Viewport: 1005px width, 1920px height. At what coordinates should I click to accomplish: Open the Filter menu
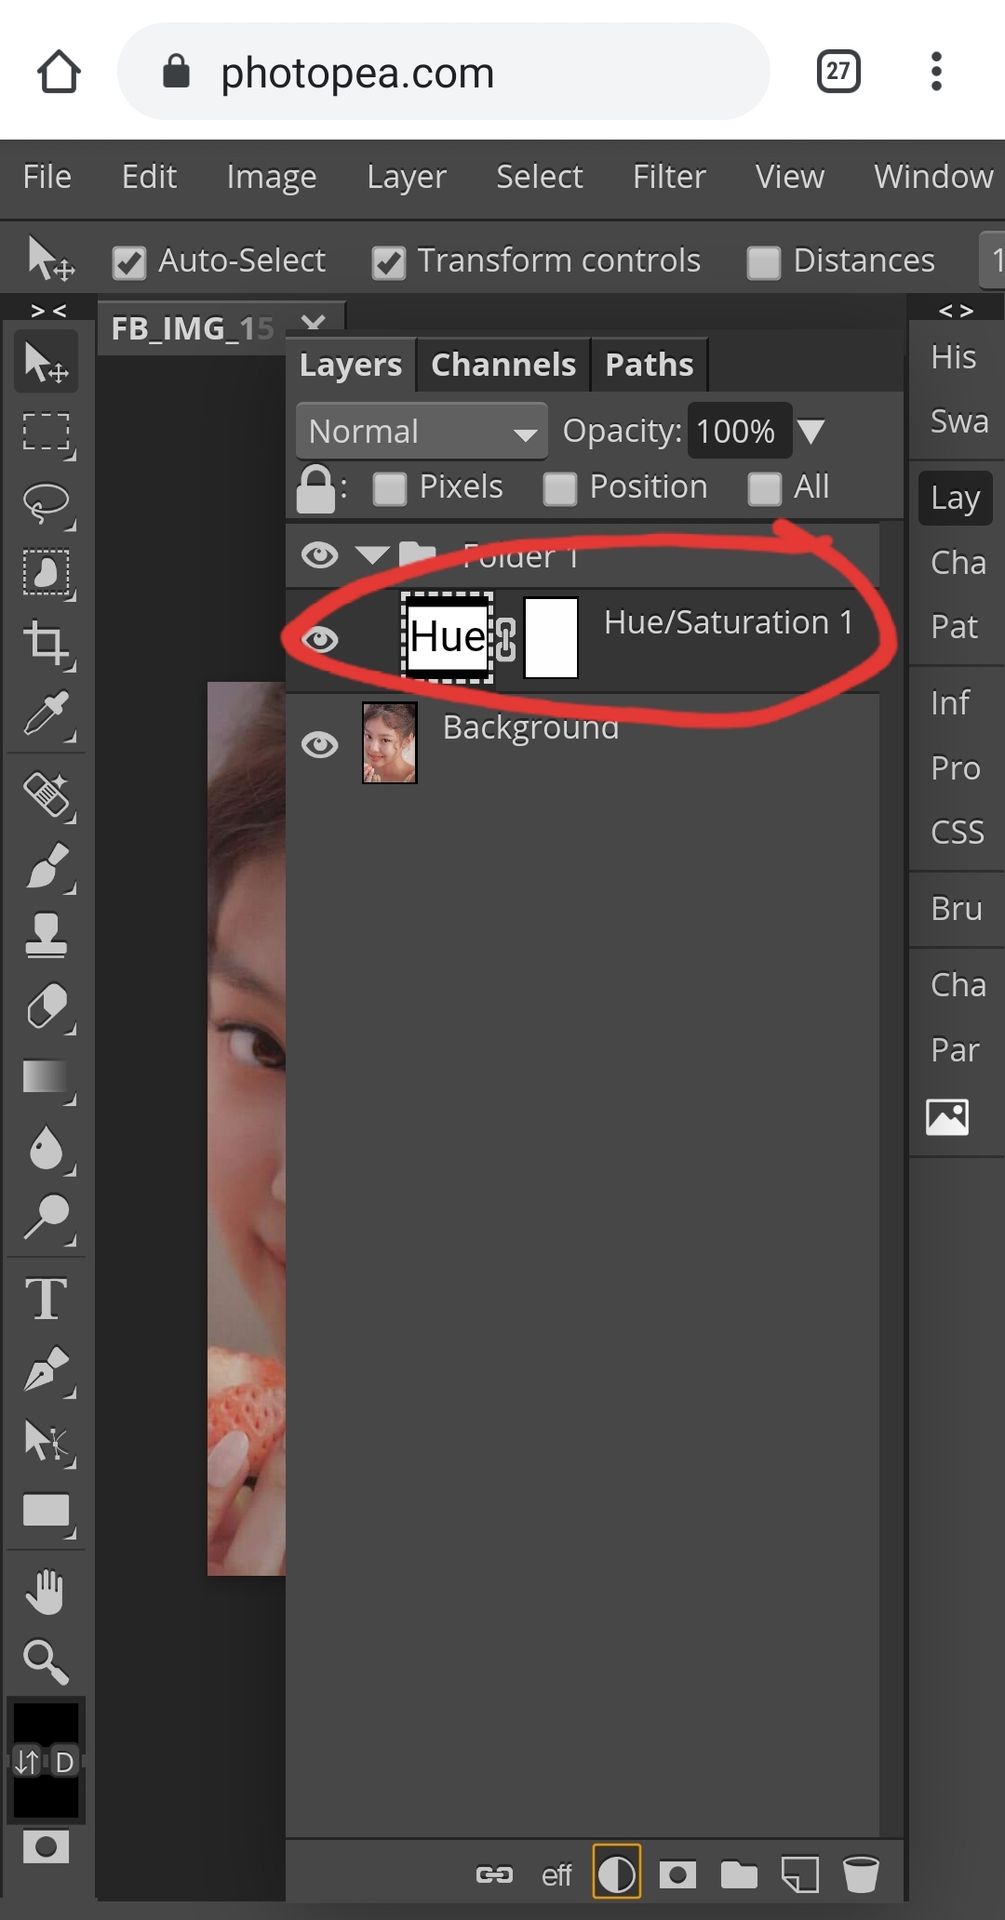pos(668,177)
